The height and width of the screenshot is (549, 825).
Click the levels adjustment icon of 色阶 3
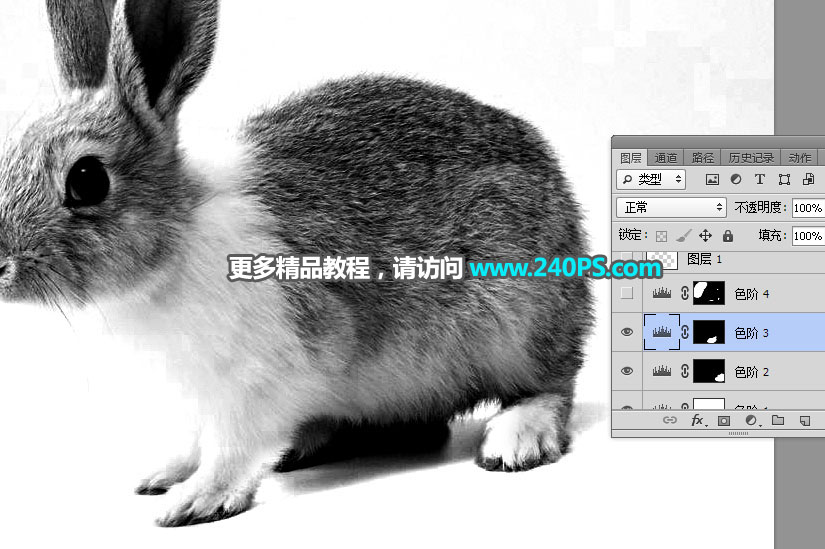click(x=661, y=332)
